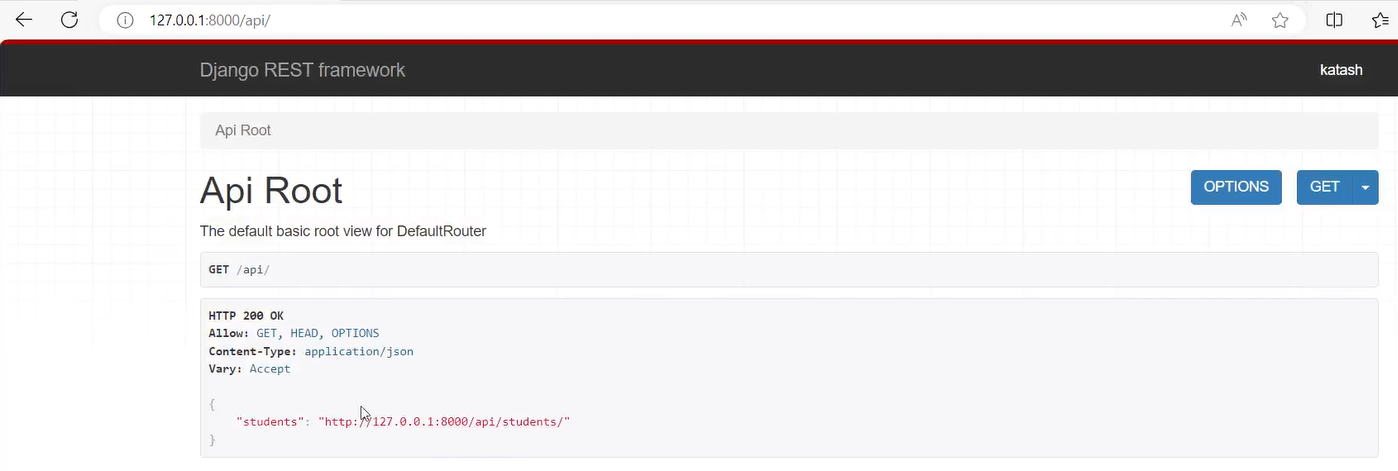Image resolution: width=1398 pixels, height=471 pixels.
Task: Follow the students API URL link
Action: (x=444, y=421)
